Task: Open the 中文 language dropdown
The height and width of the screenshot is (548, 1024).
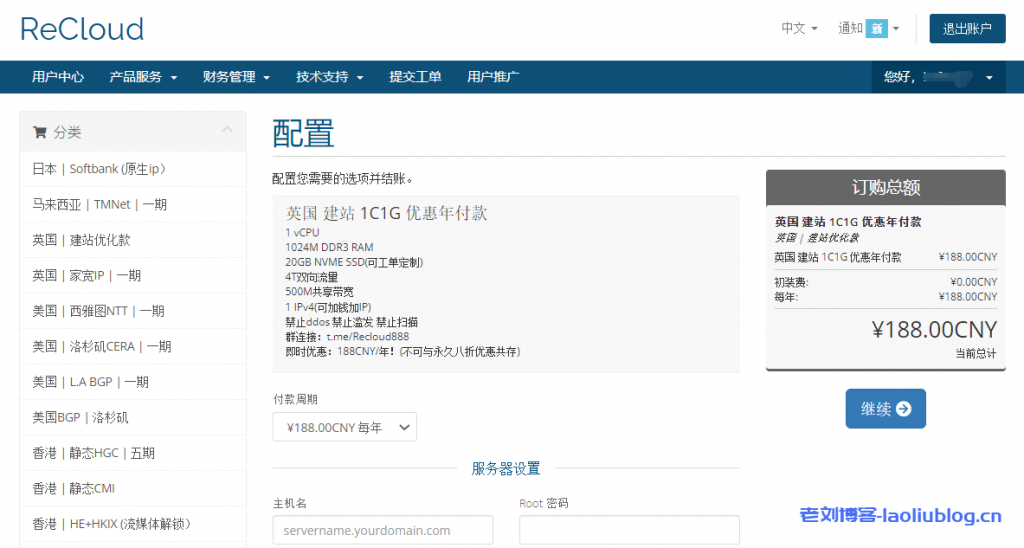Action: (799, 28)
